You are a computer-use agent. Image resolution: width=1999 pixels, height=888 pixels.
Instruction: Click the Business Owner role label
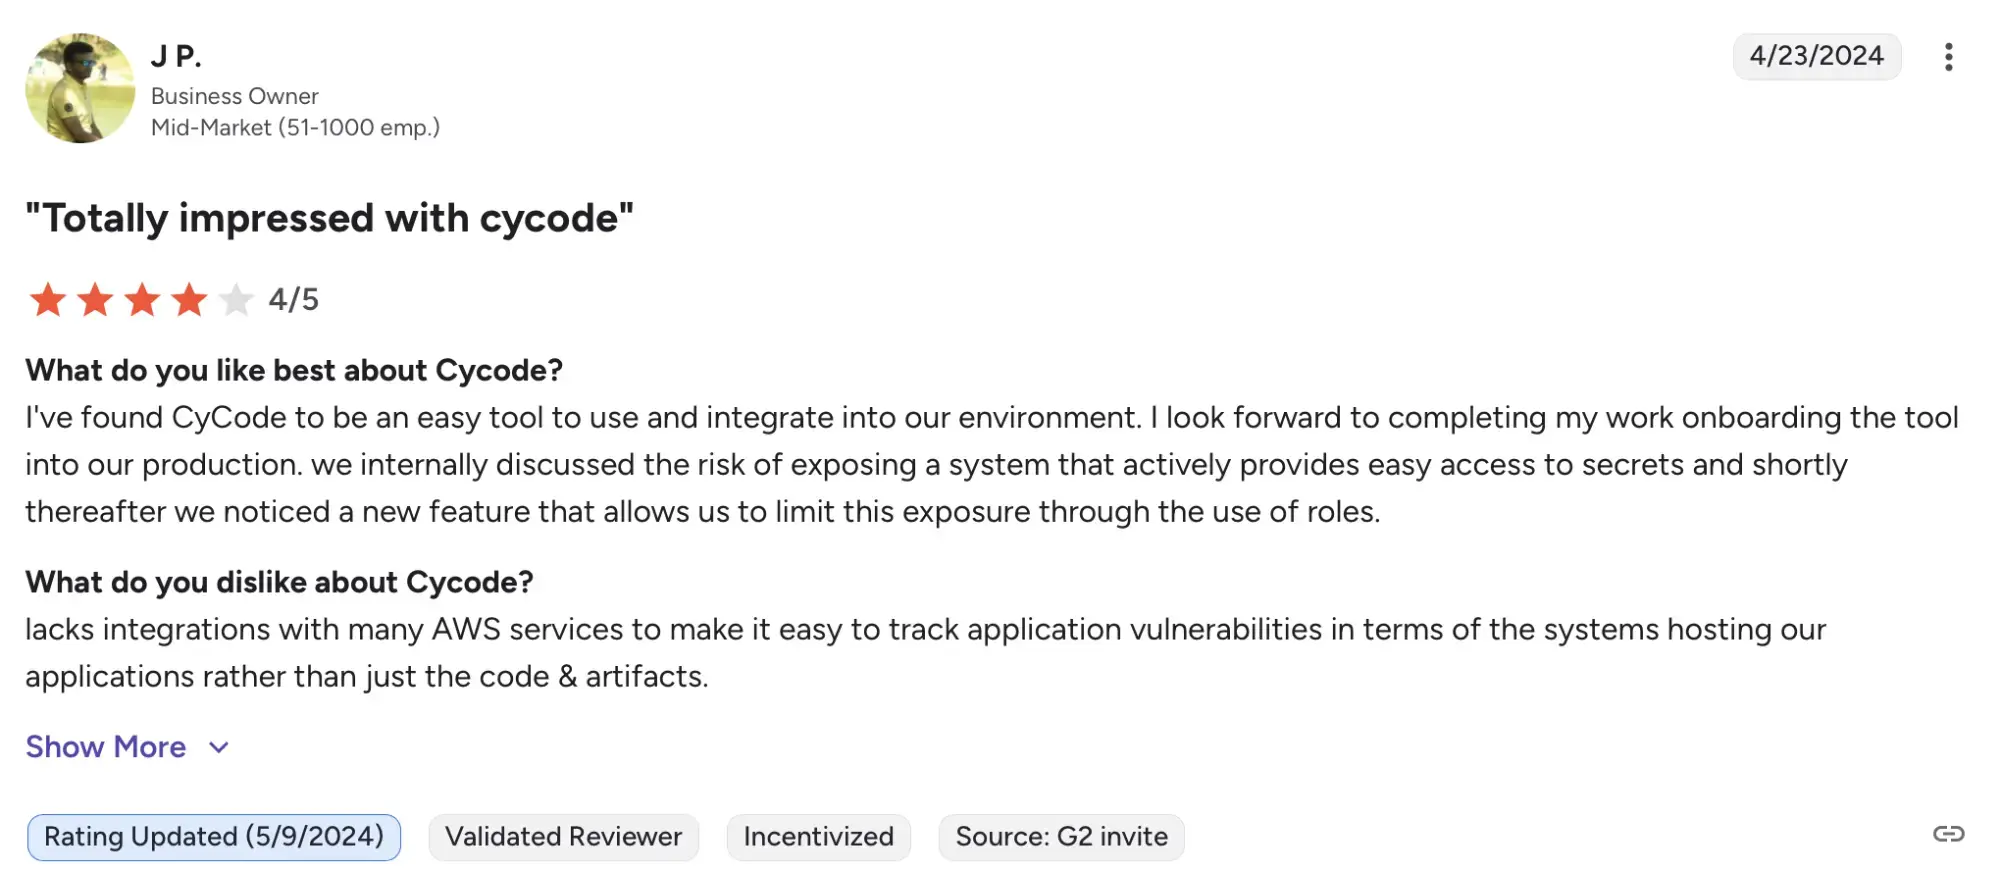click(235, 96)
